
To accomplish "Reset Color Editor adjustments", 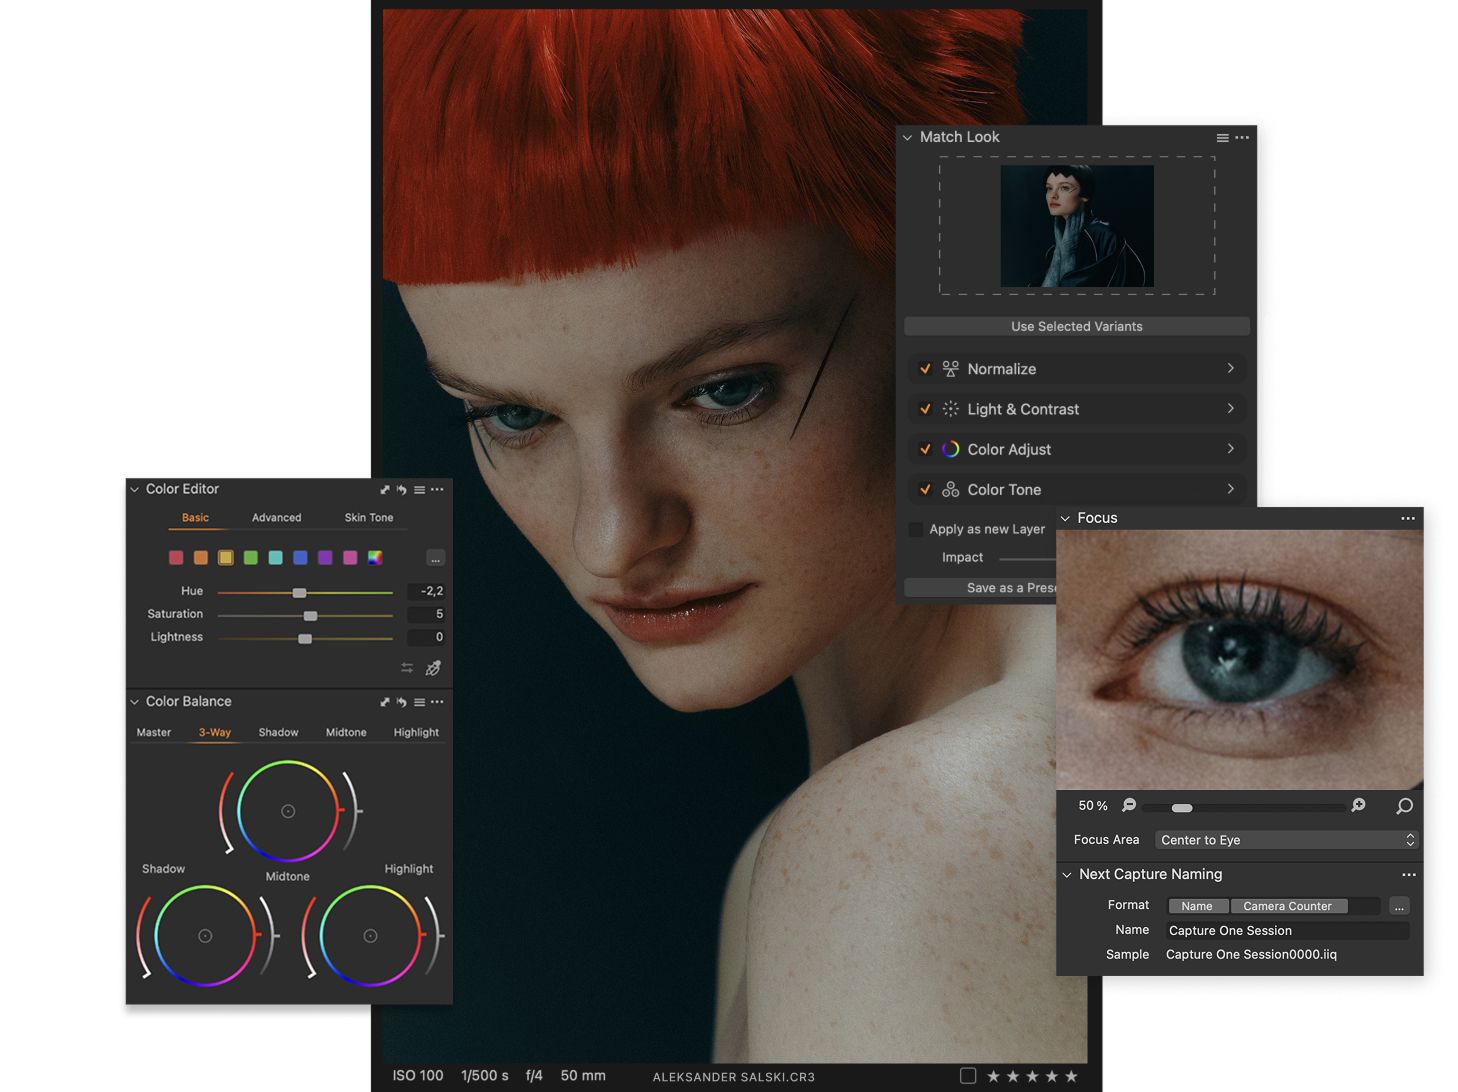I will [401, 490].
